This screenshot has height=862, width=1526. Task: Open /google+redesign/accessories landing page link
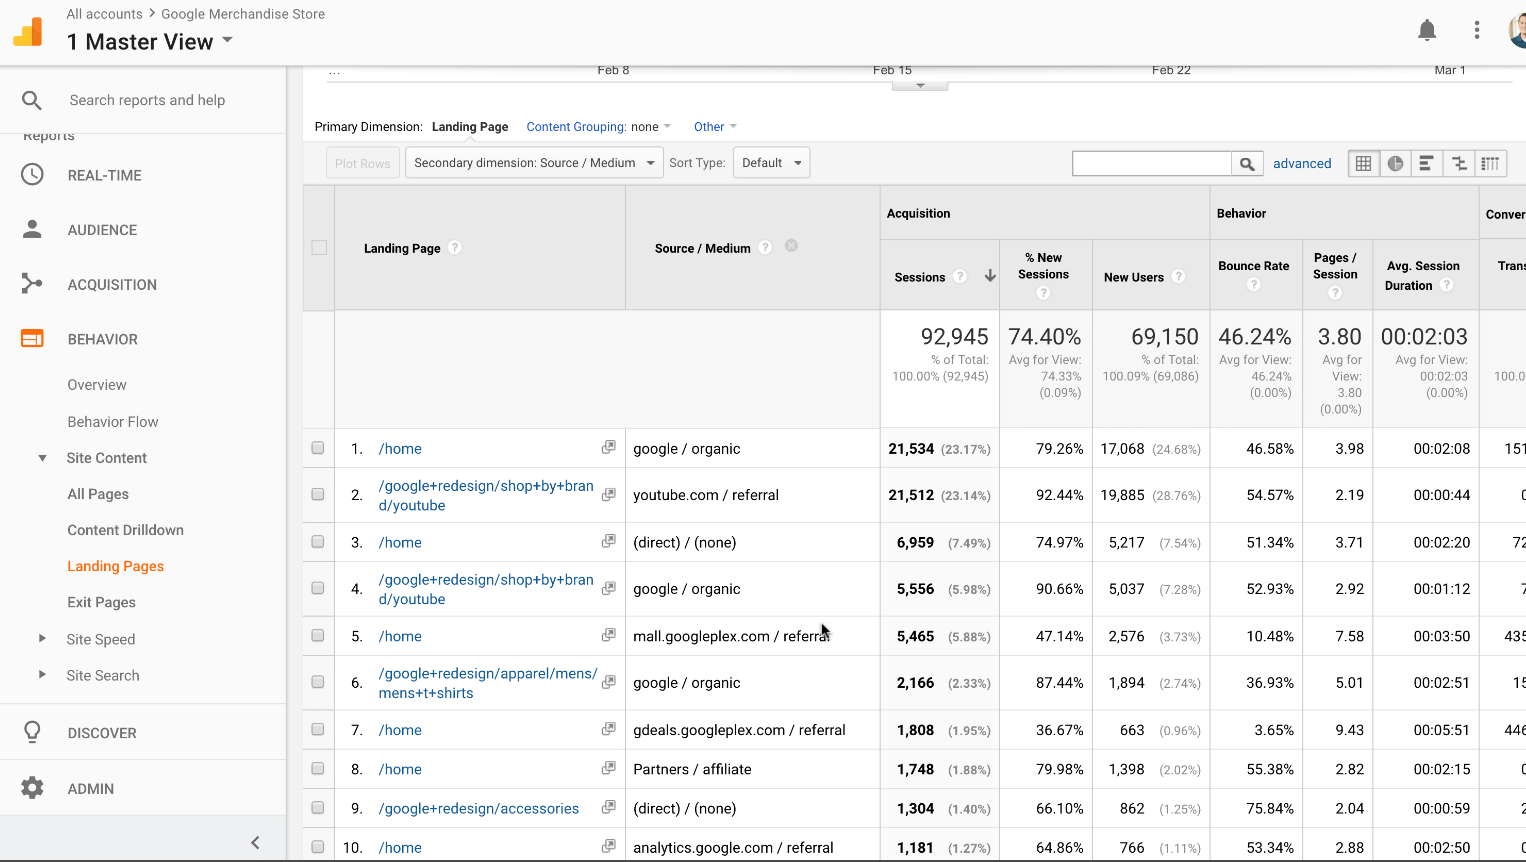479,808
